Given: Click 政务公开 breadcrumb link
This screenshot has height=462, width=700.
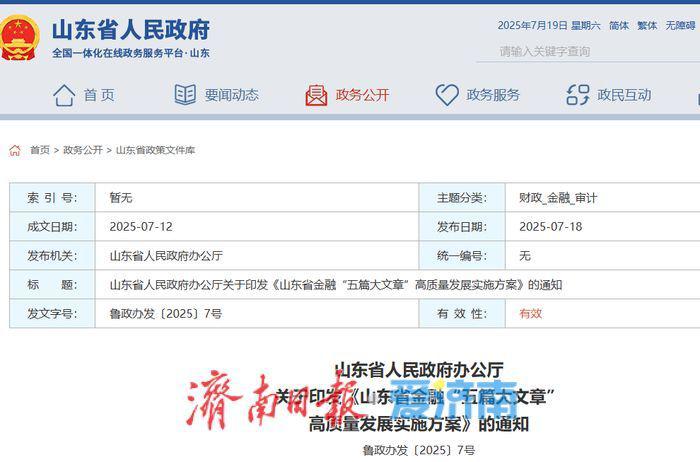Looking at the screenshot, I should click(83, 150).
